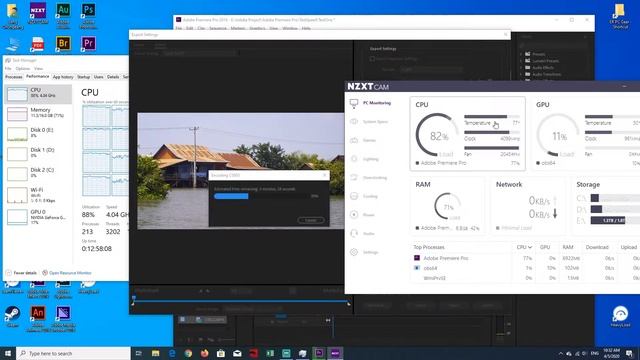Open the View menu in Task Manager
Screen dimensions: 640x360
click(38, 69)
